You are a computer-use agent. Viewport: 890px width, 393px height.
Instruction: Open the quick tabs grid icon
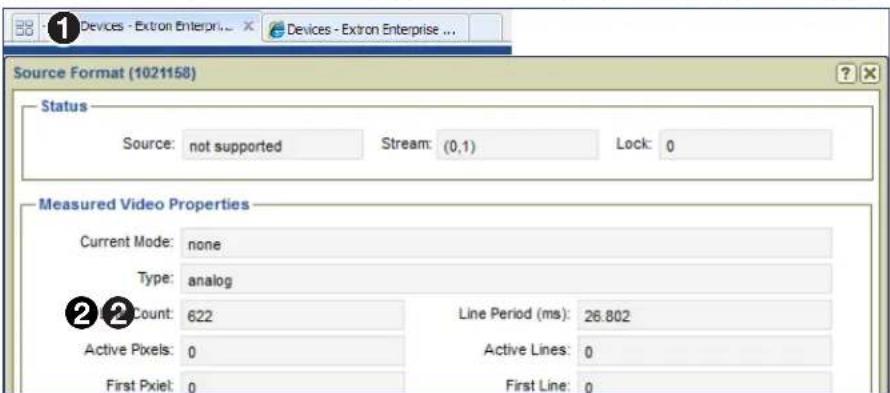[x=24, y=28]
